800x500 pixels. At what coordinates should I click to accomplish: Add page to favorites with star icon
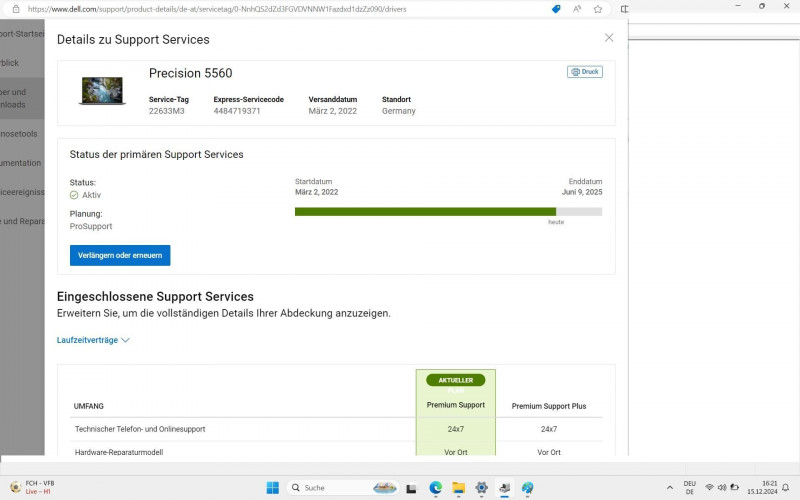tap(597, 9)
